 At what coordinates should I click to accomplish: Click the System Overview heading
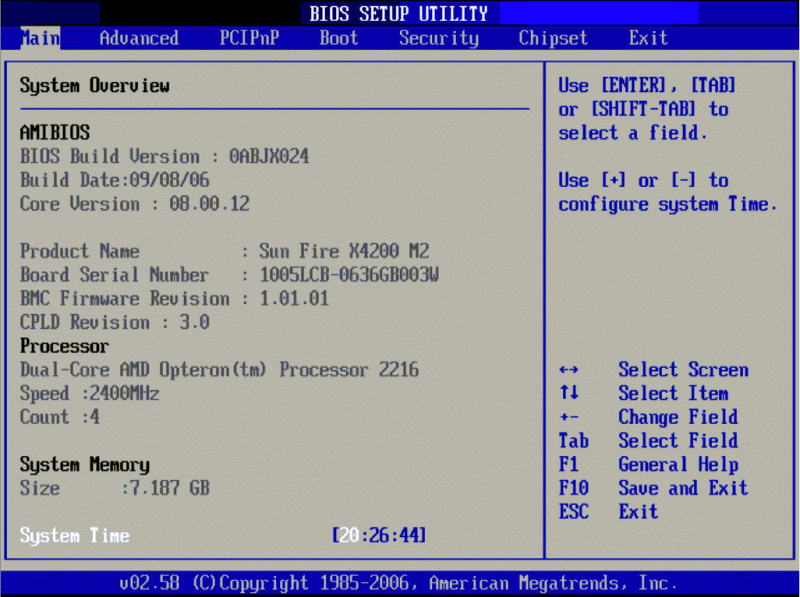(94, 86)
